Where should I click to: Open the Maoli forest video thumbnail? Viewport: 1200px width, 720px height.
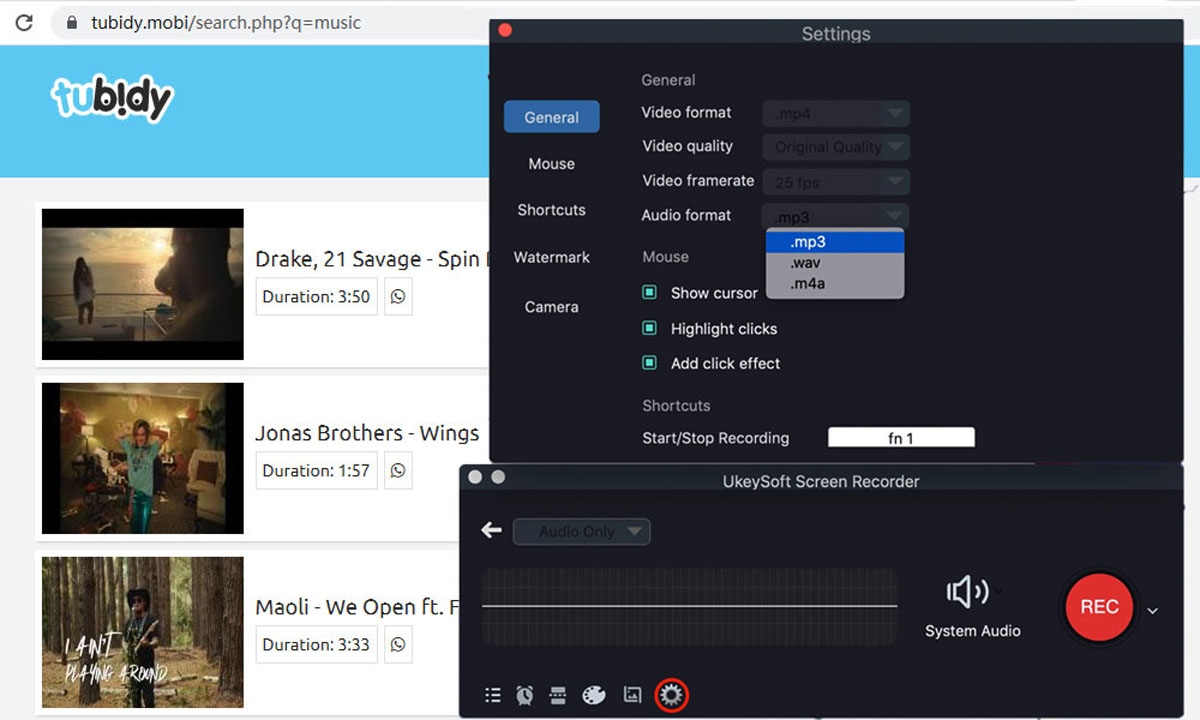point(143,632)
